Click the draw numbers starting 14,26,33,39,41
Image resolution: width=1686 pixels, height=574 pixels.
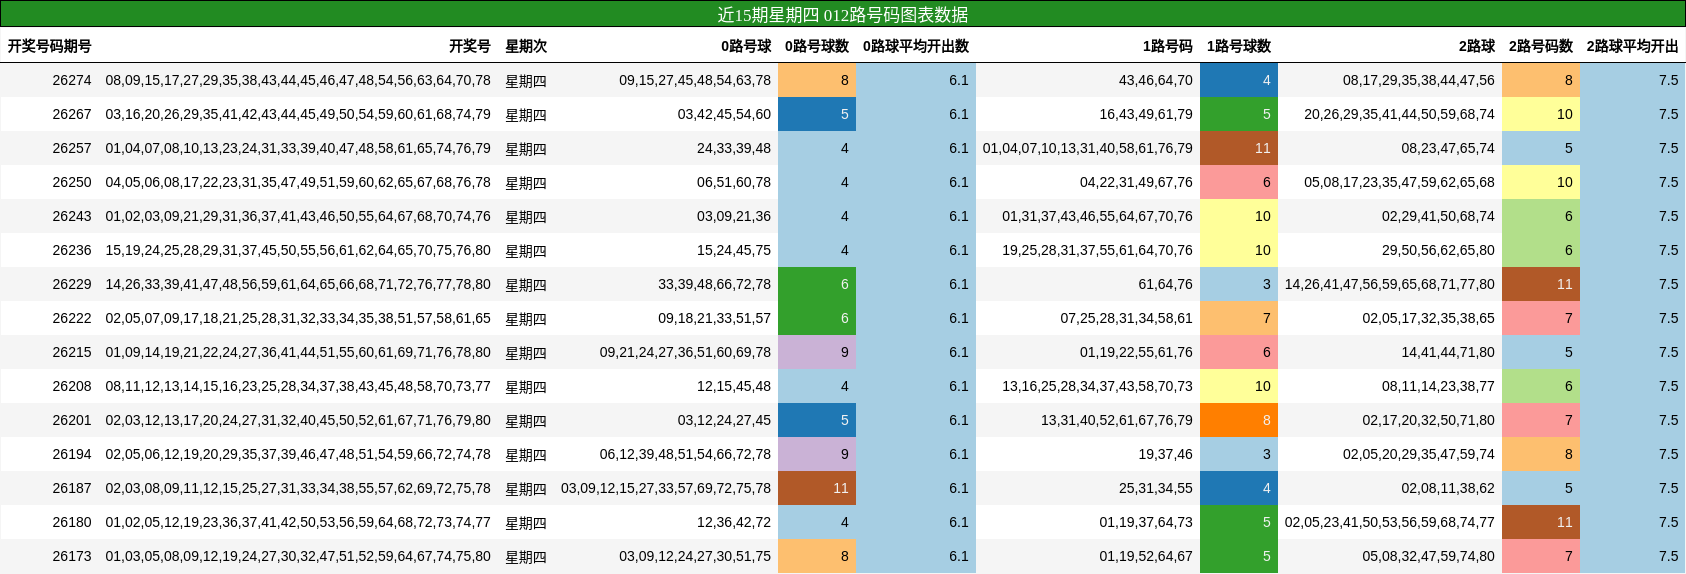tap(298, 284)
